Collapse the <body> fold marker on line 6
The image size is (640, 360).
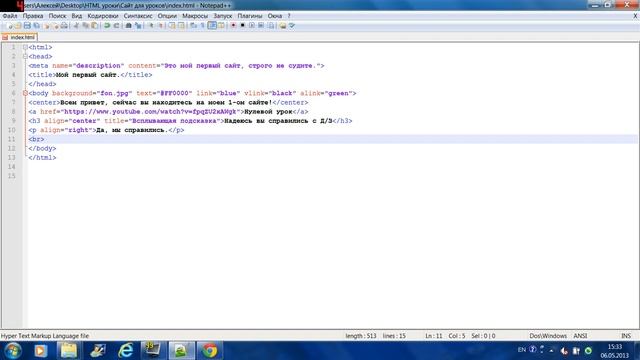(25, 93)
